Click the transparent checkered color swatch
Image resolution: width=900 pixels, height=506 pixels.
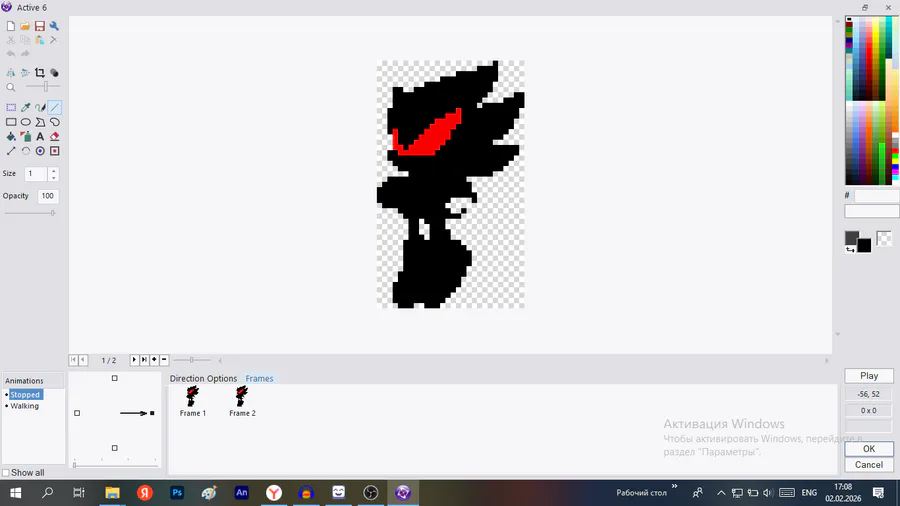pyautogui.click(x=884, y=239)
